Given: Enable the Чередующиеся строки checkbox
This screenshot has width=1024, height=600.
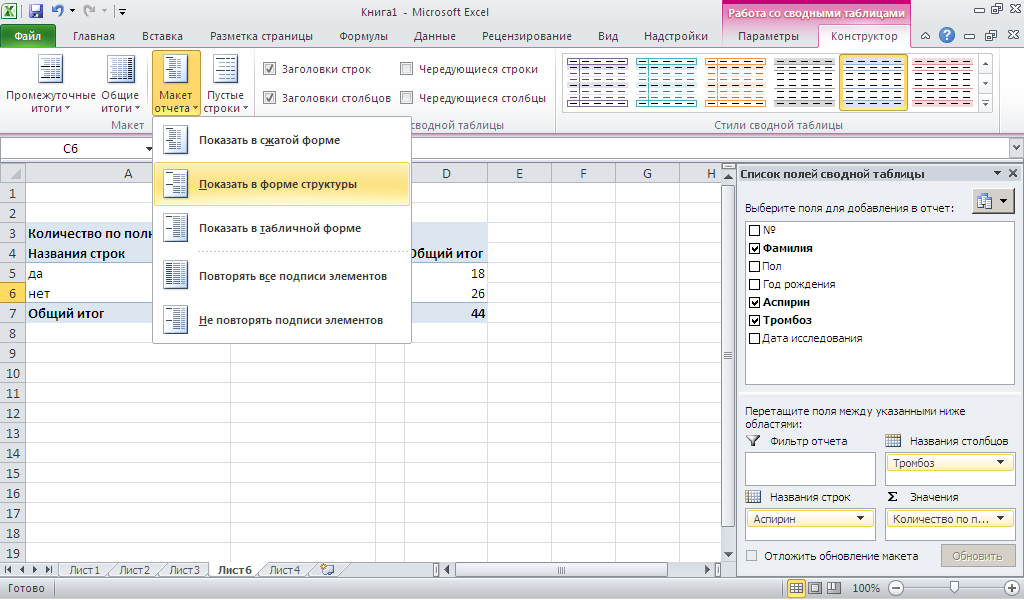Looking at the screenshot, I should point(406,69).
